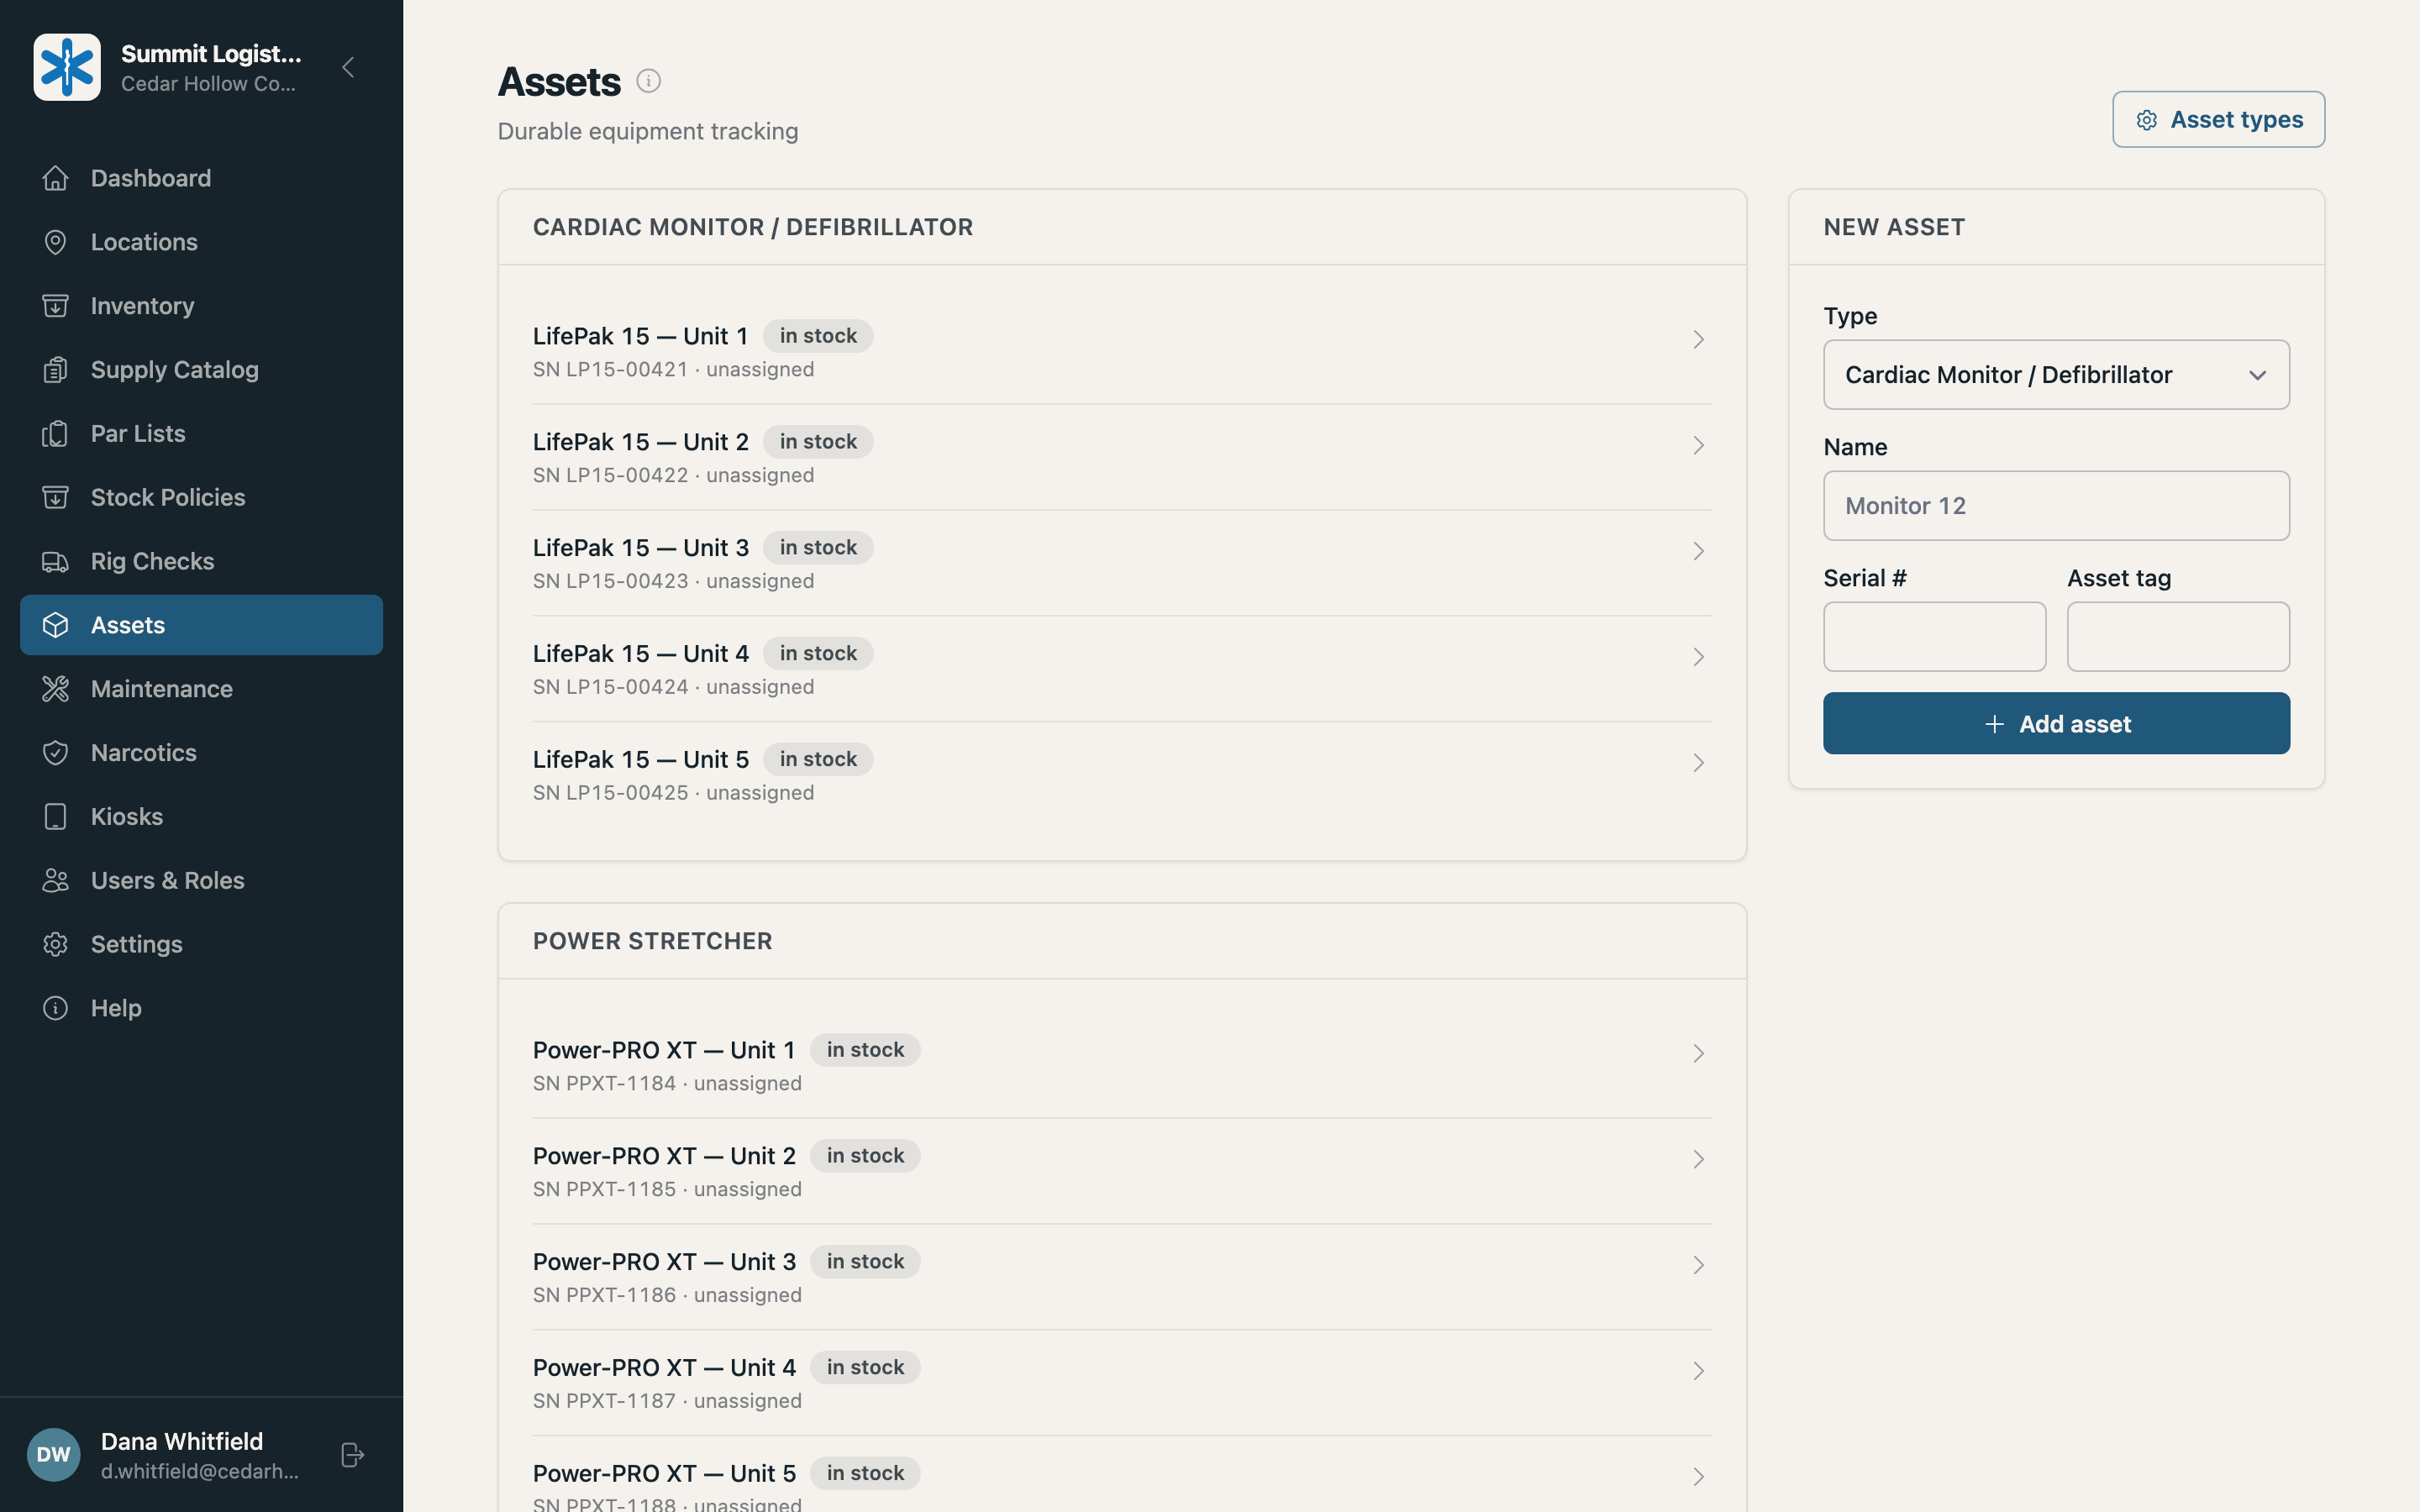2420x1512 pixels.
Task: Open Inventory in the sidebar
Action: click(x=201, y=306)
